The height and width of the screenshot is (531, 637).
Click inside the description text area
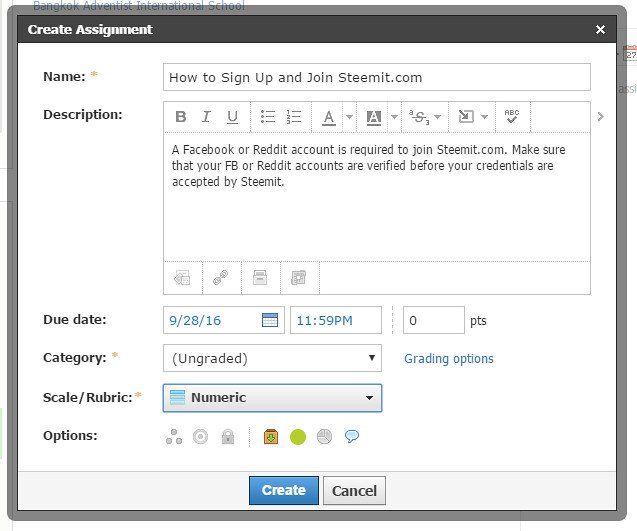pyautogui.click(x=377, y=197)
